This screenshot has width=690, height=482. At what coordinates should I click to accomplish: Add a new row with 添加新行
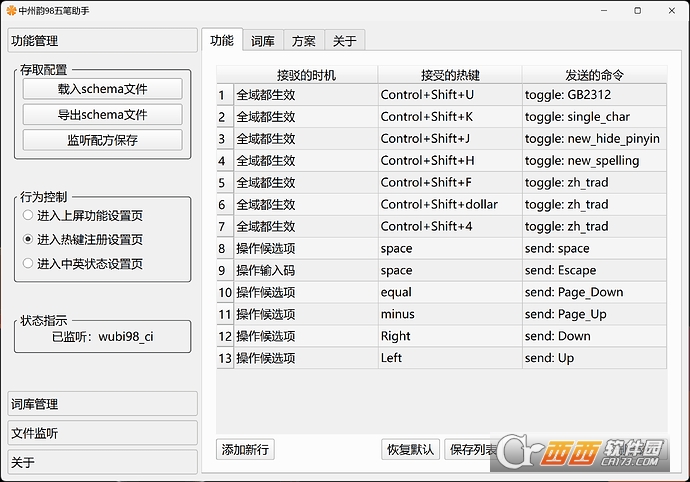pyautogui.click(x=245, y=449)
